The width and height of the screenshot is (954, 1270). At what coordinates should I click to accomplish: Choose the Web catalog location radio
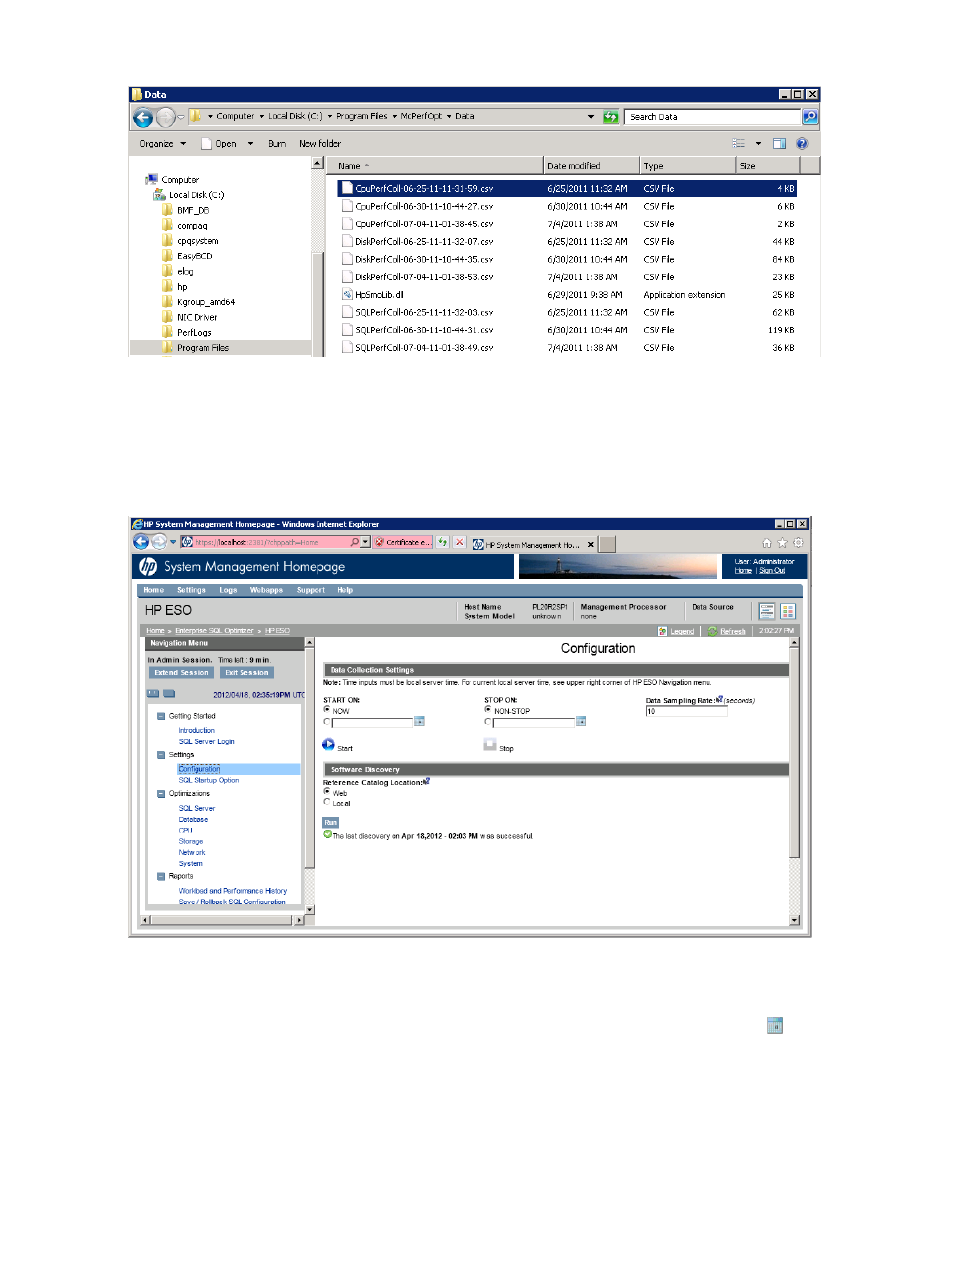327,791
